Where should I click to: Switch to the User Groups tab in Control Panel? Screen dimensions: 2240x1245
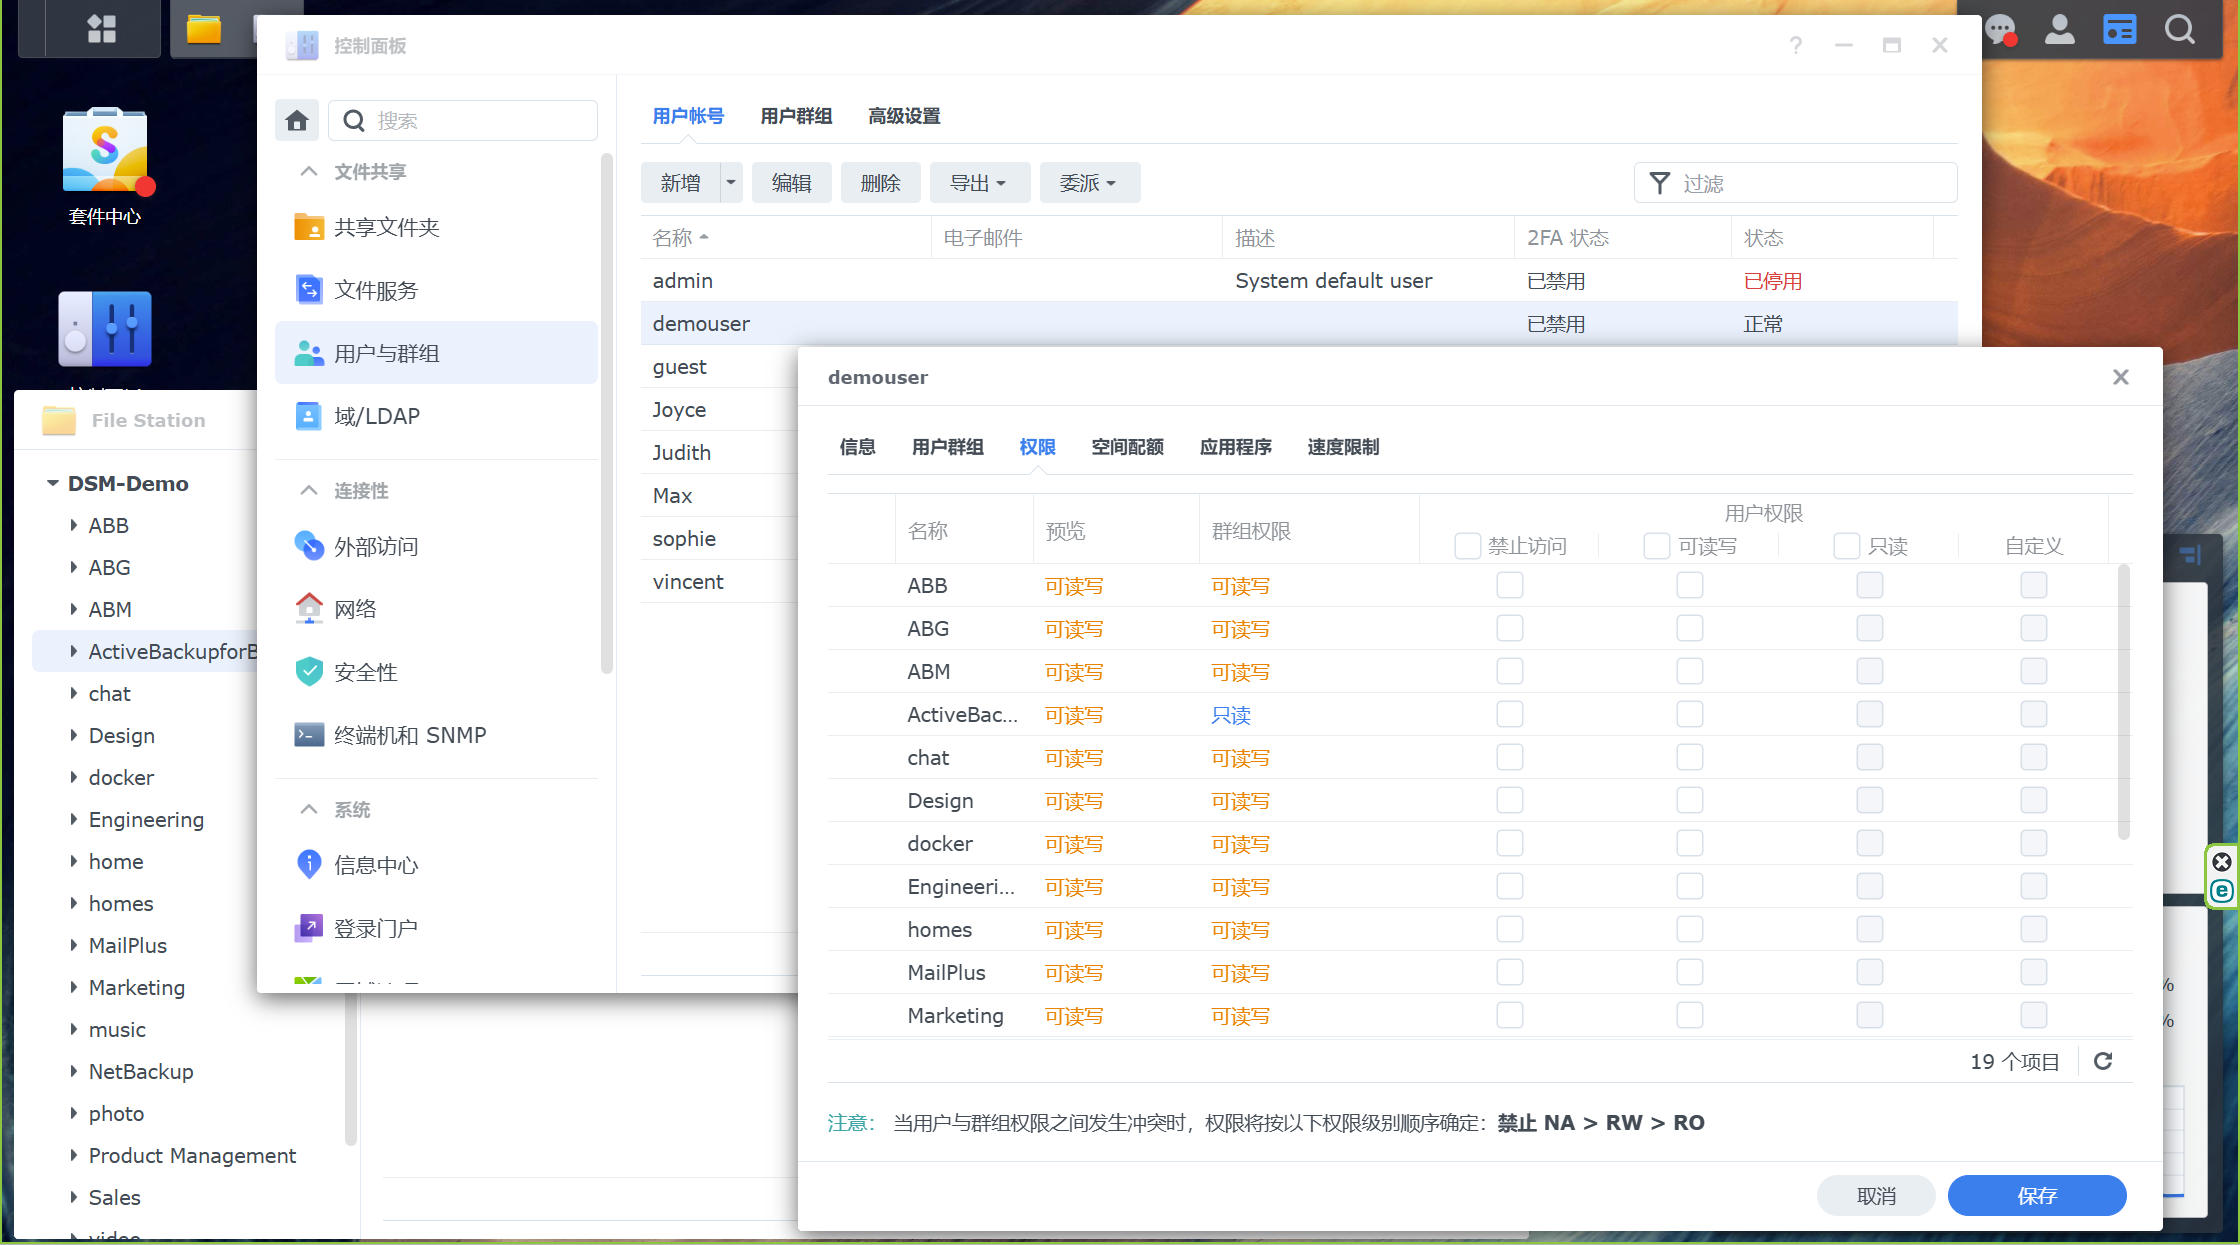pos(796,116)
